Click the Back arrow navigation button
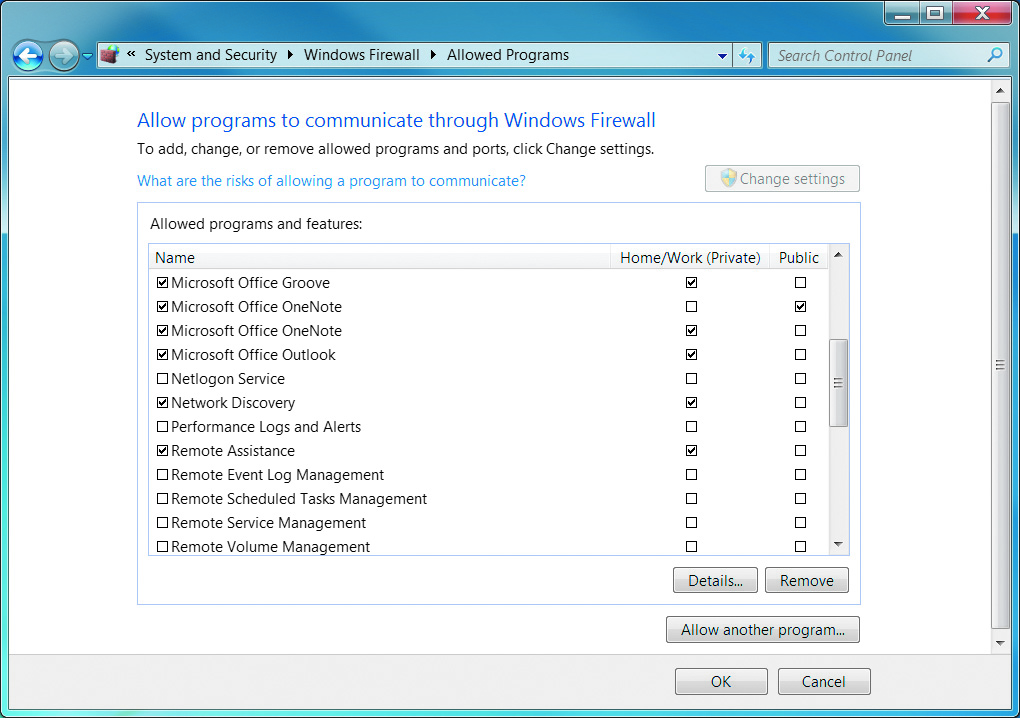The image size is (1020, 718). (28, 56)
